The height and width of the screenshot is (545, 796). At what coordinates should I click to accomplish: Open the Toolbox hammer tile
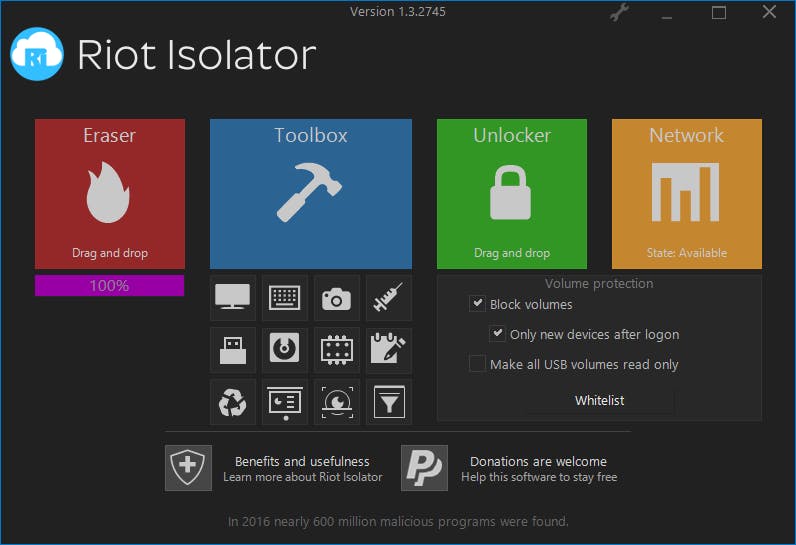[x=311, y=194]
